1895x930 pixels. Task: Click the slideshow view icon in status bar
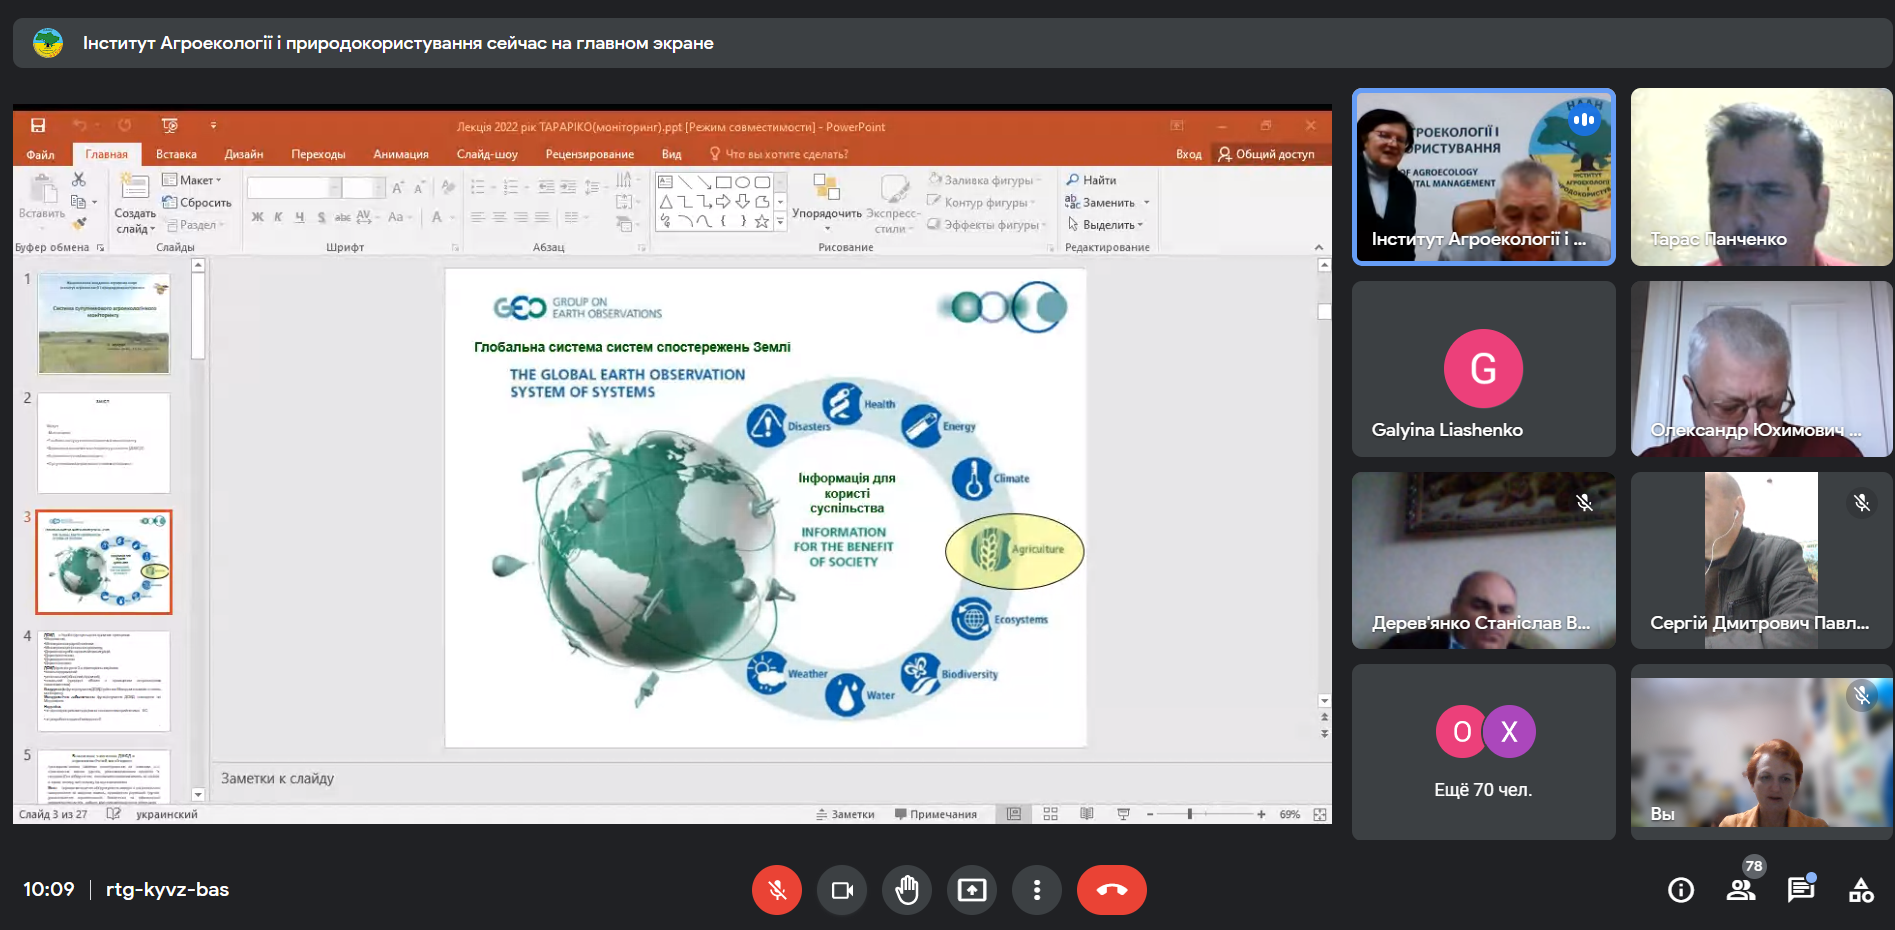tap(1123, 814)
